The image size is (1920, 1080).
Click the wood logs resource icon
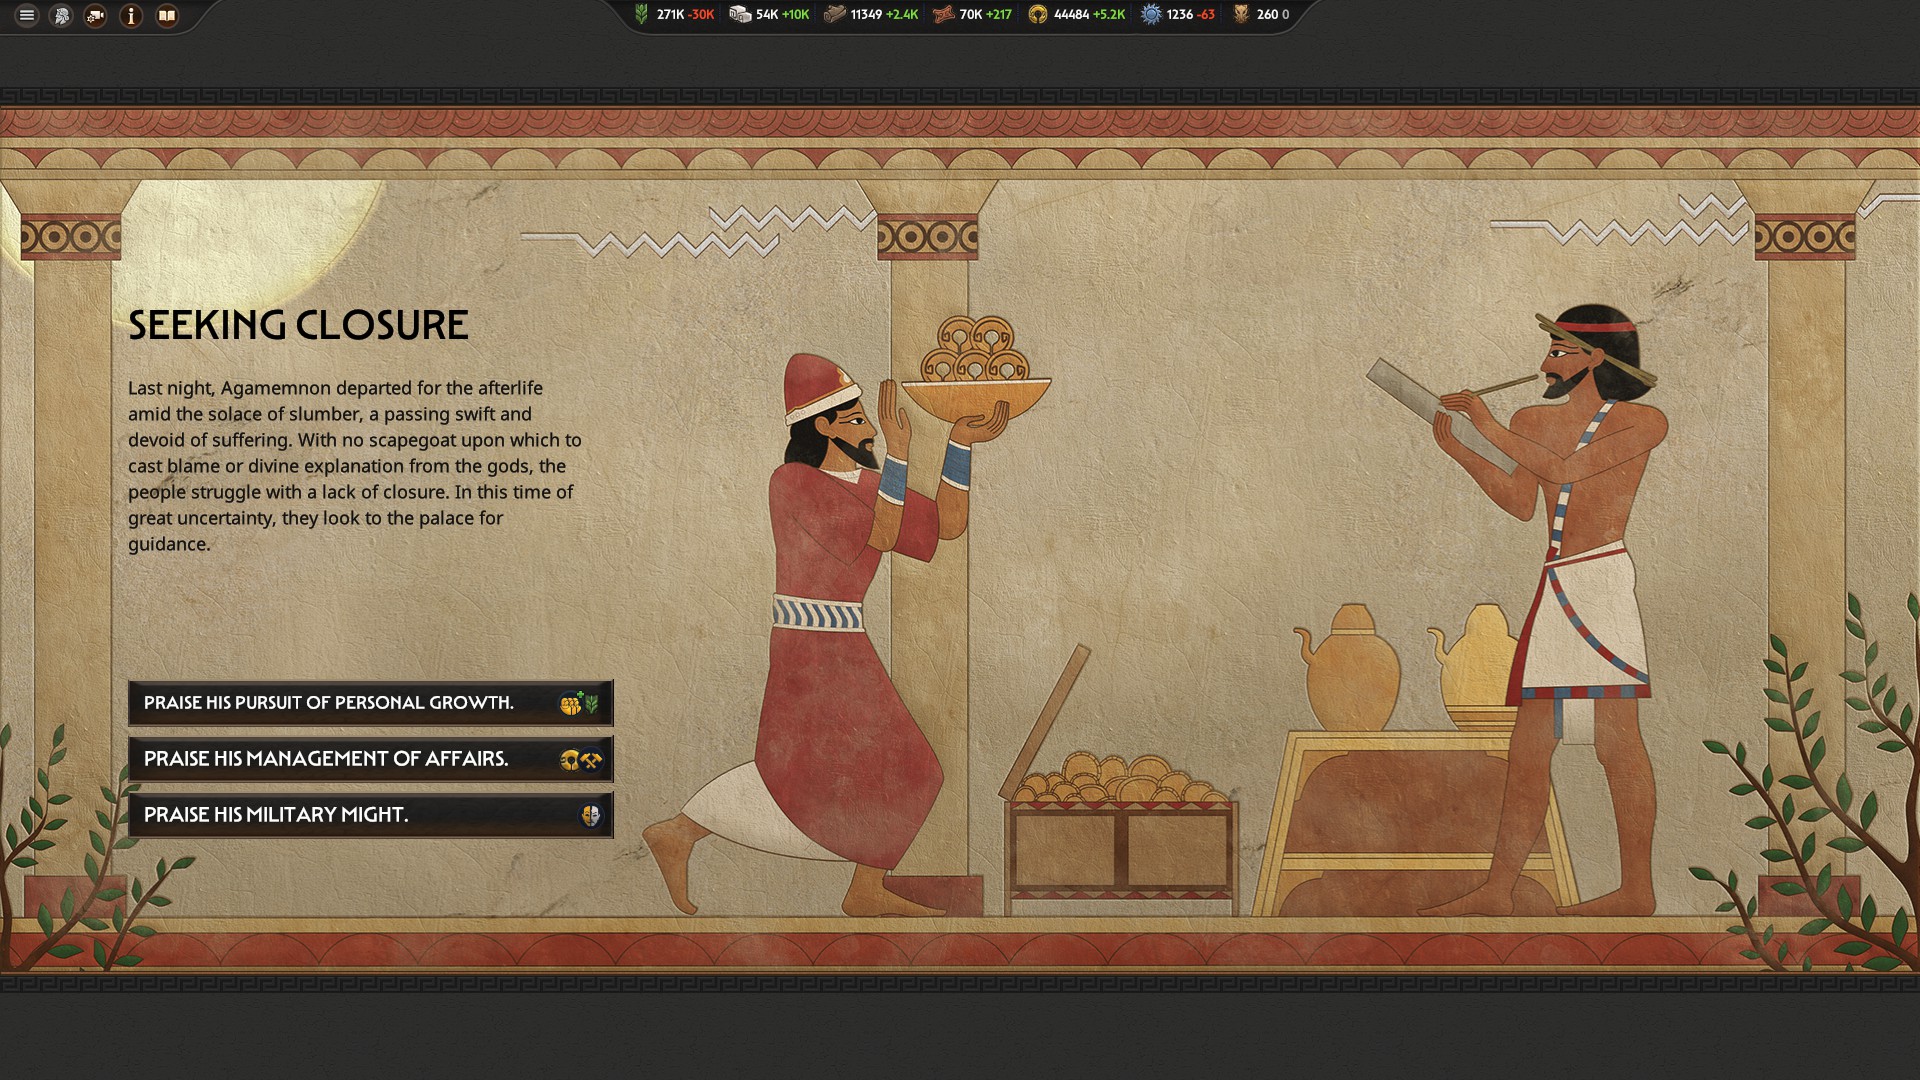835,14
